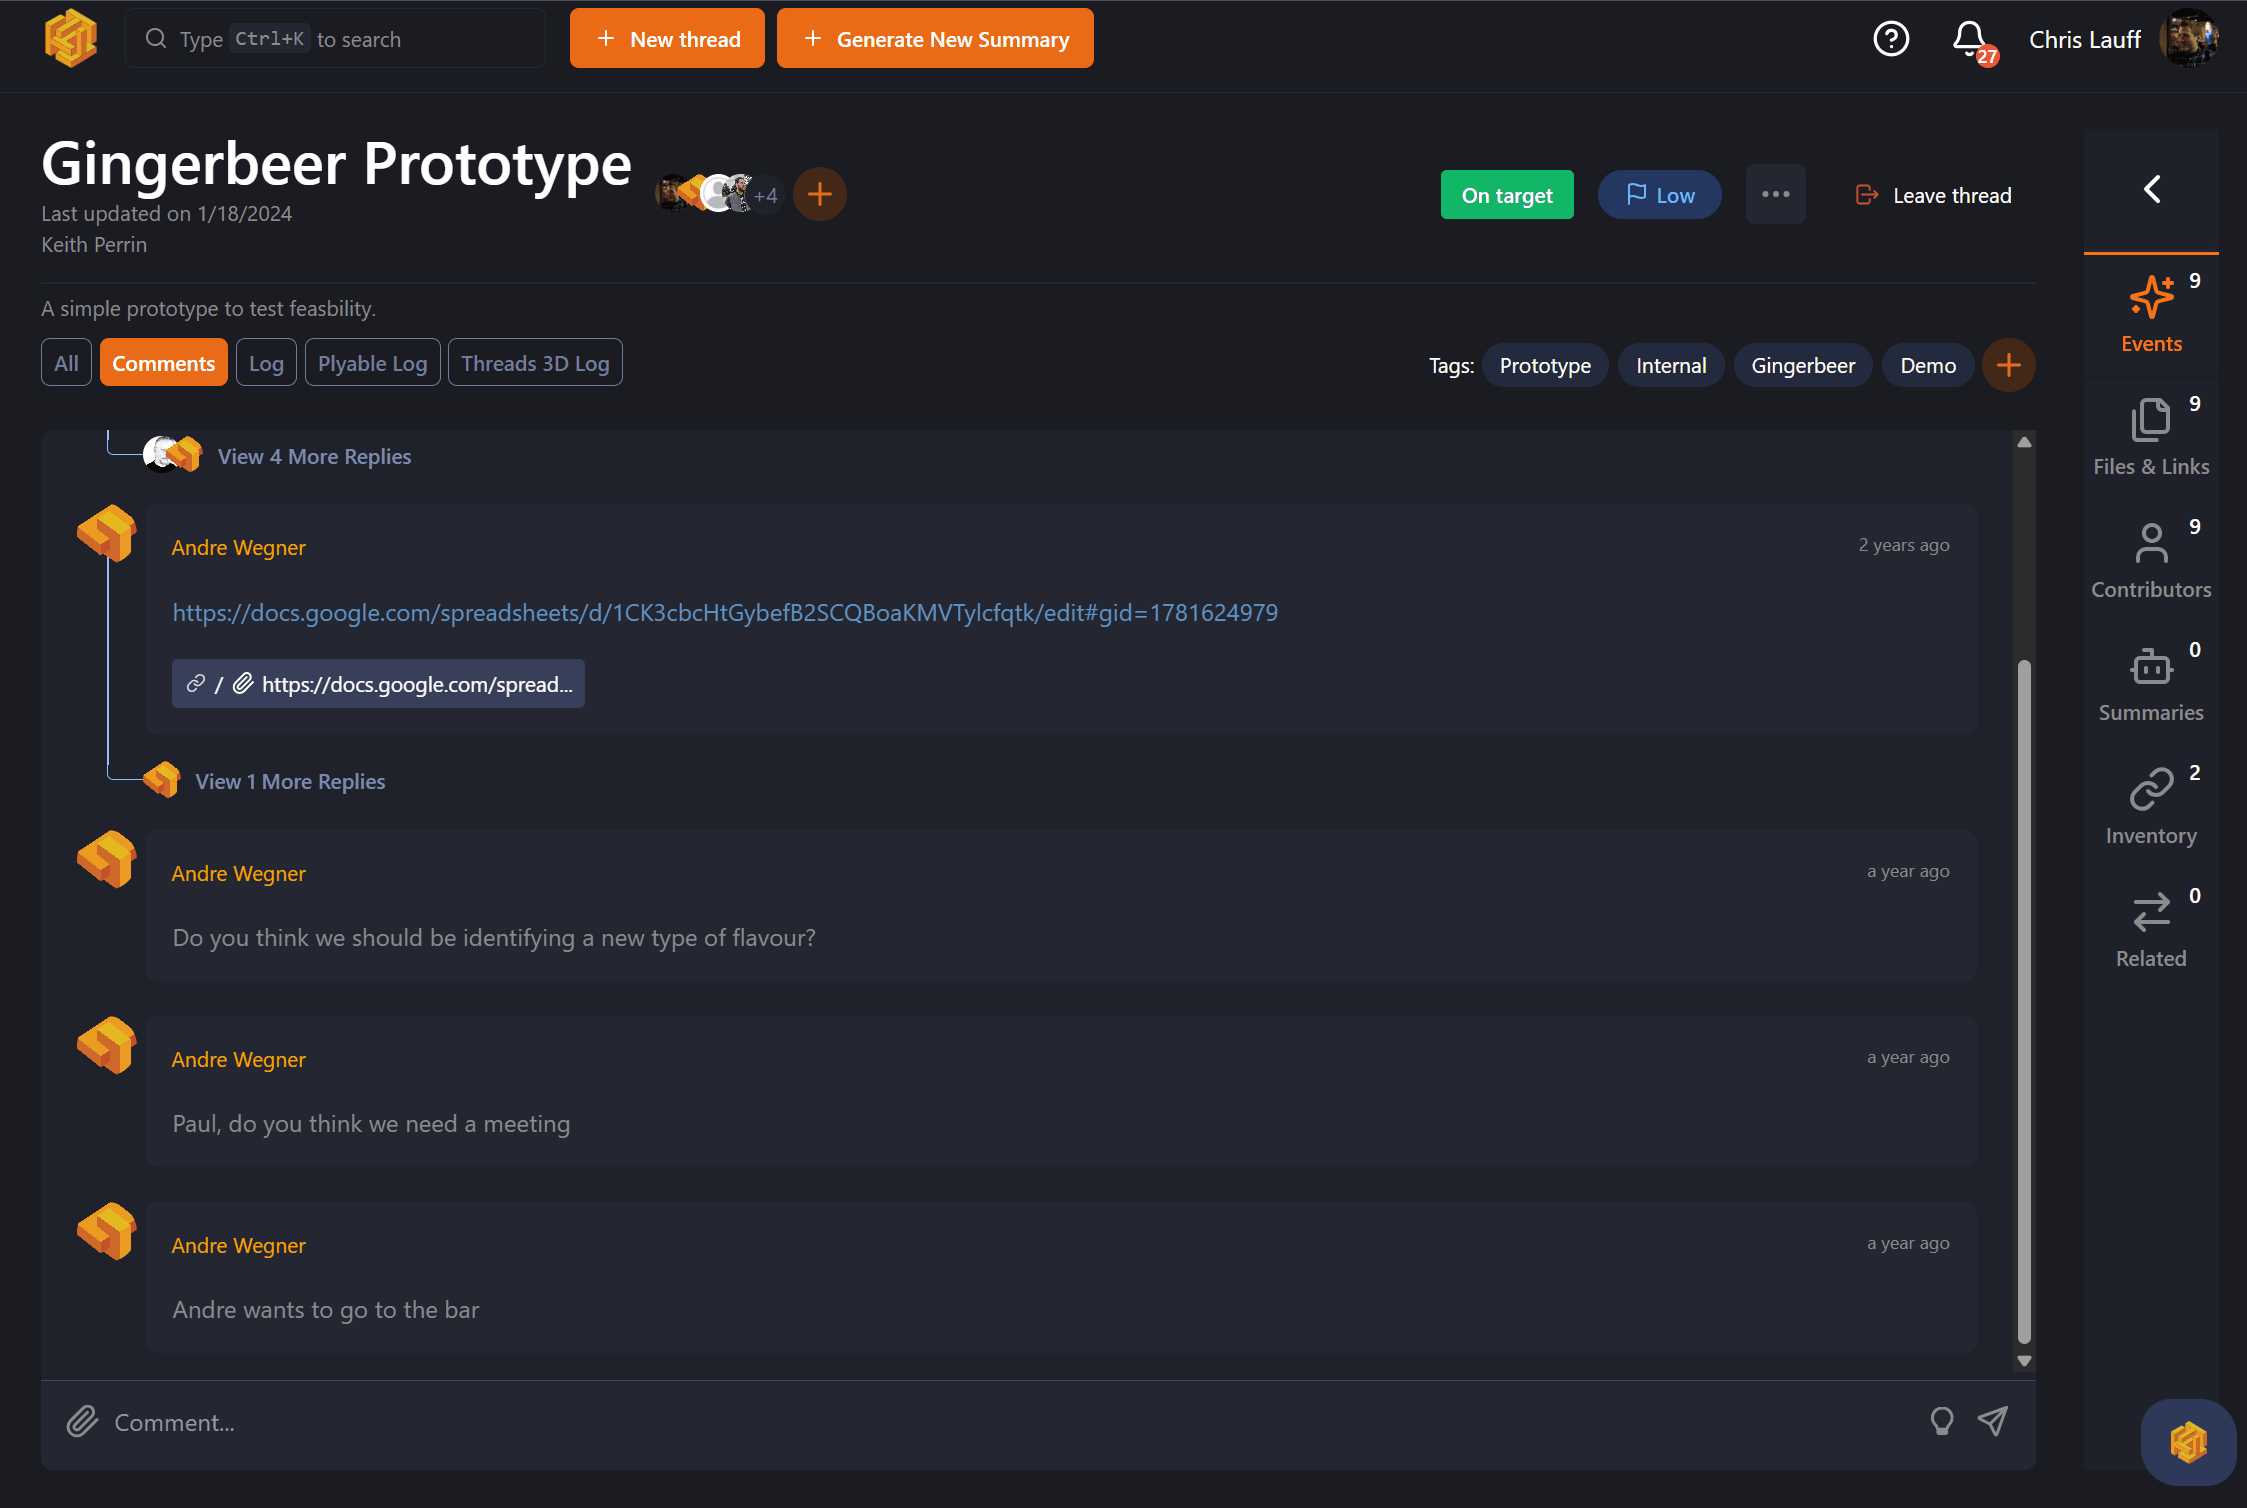
Task: Switch to the Threads 3D Log tab
Action: pyautogui.click(x=535, y=362)
